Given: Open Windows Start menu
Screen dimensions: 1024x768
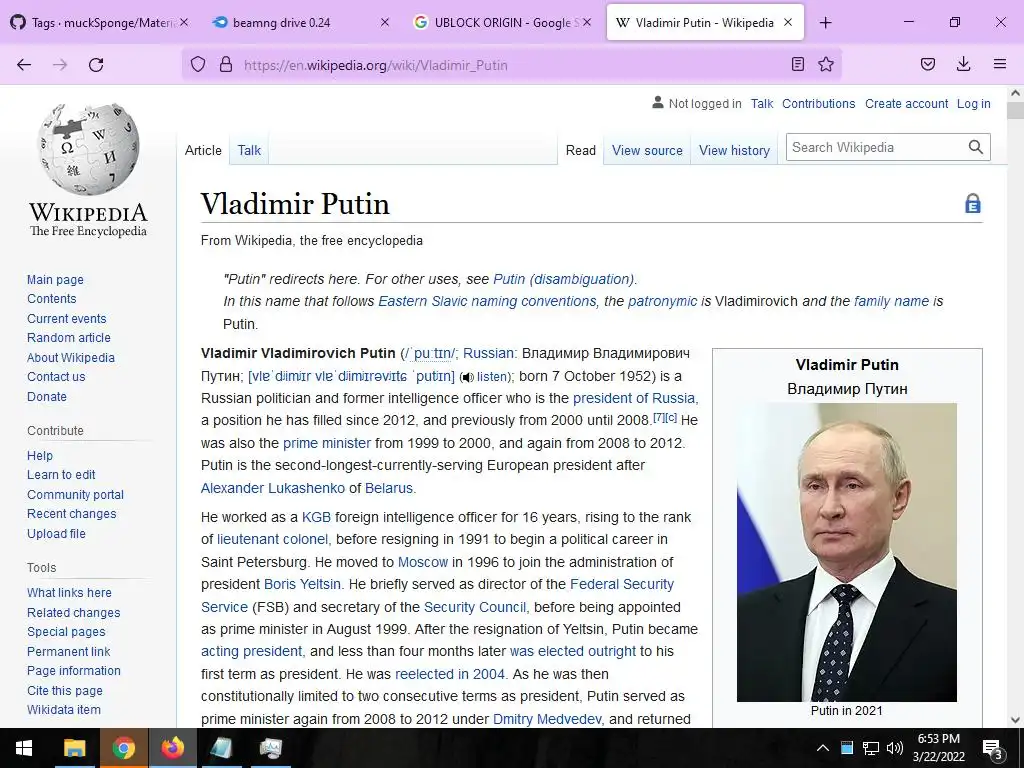Looking at the screenshot, I should coord(24,748).
